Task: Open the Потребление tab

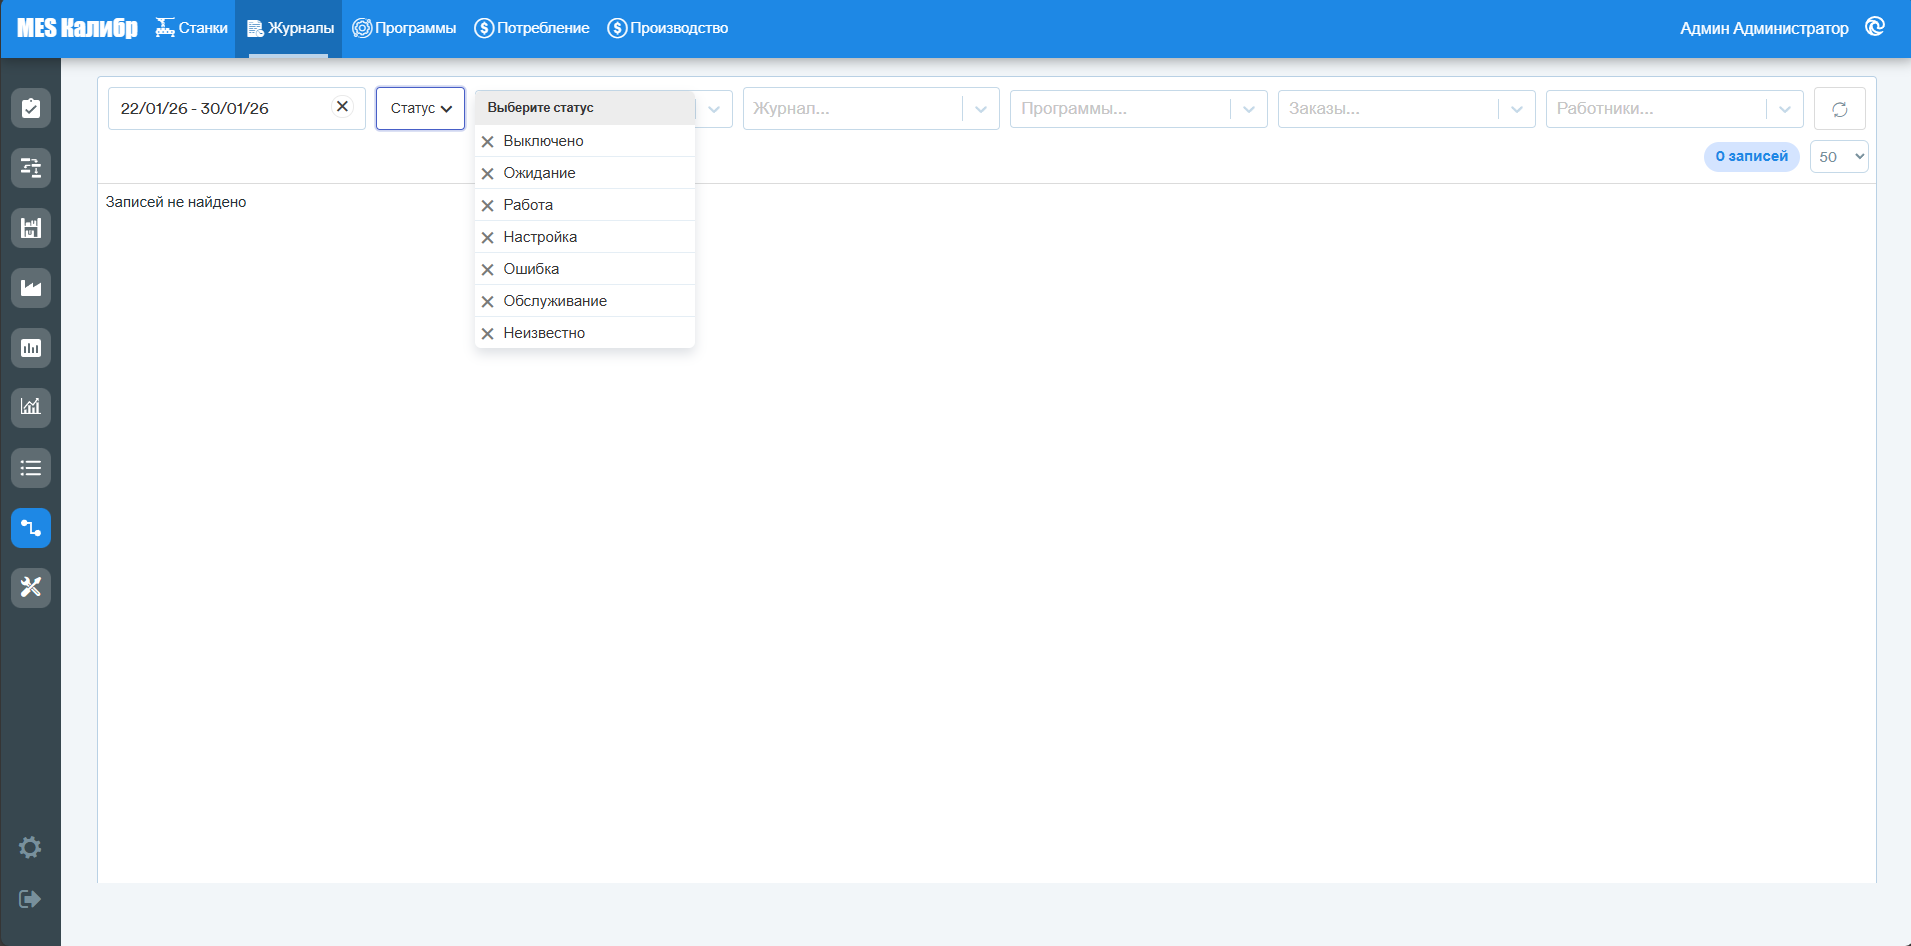Action: (531, 28)
